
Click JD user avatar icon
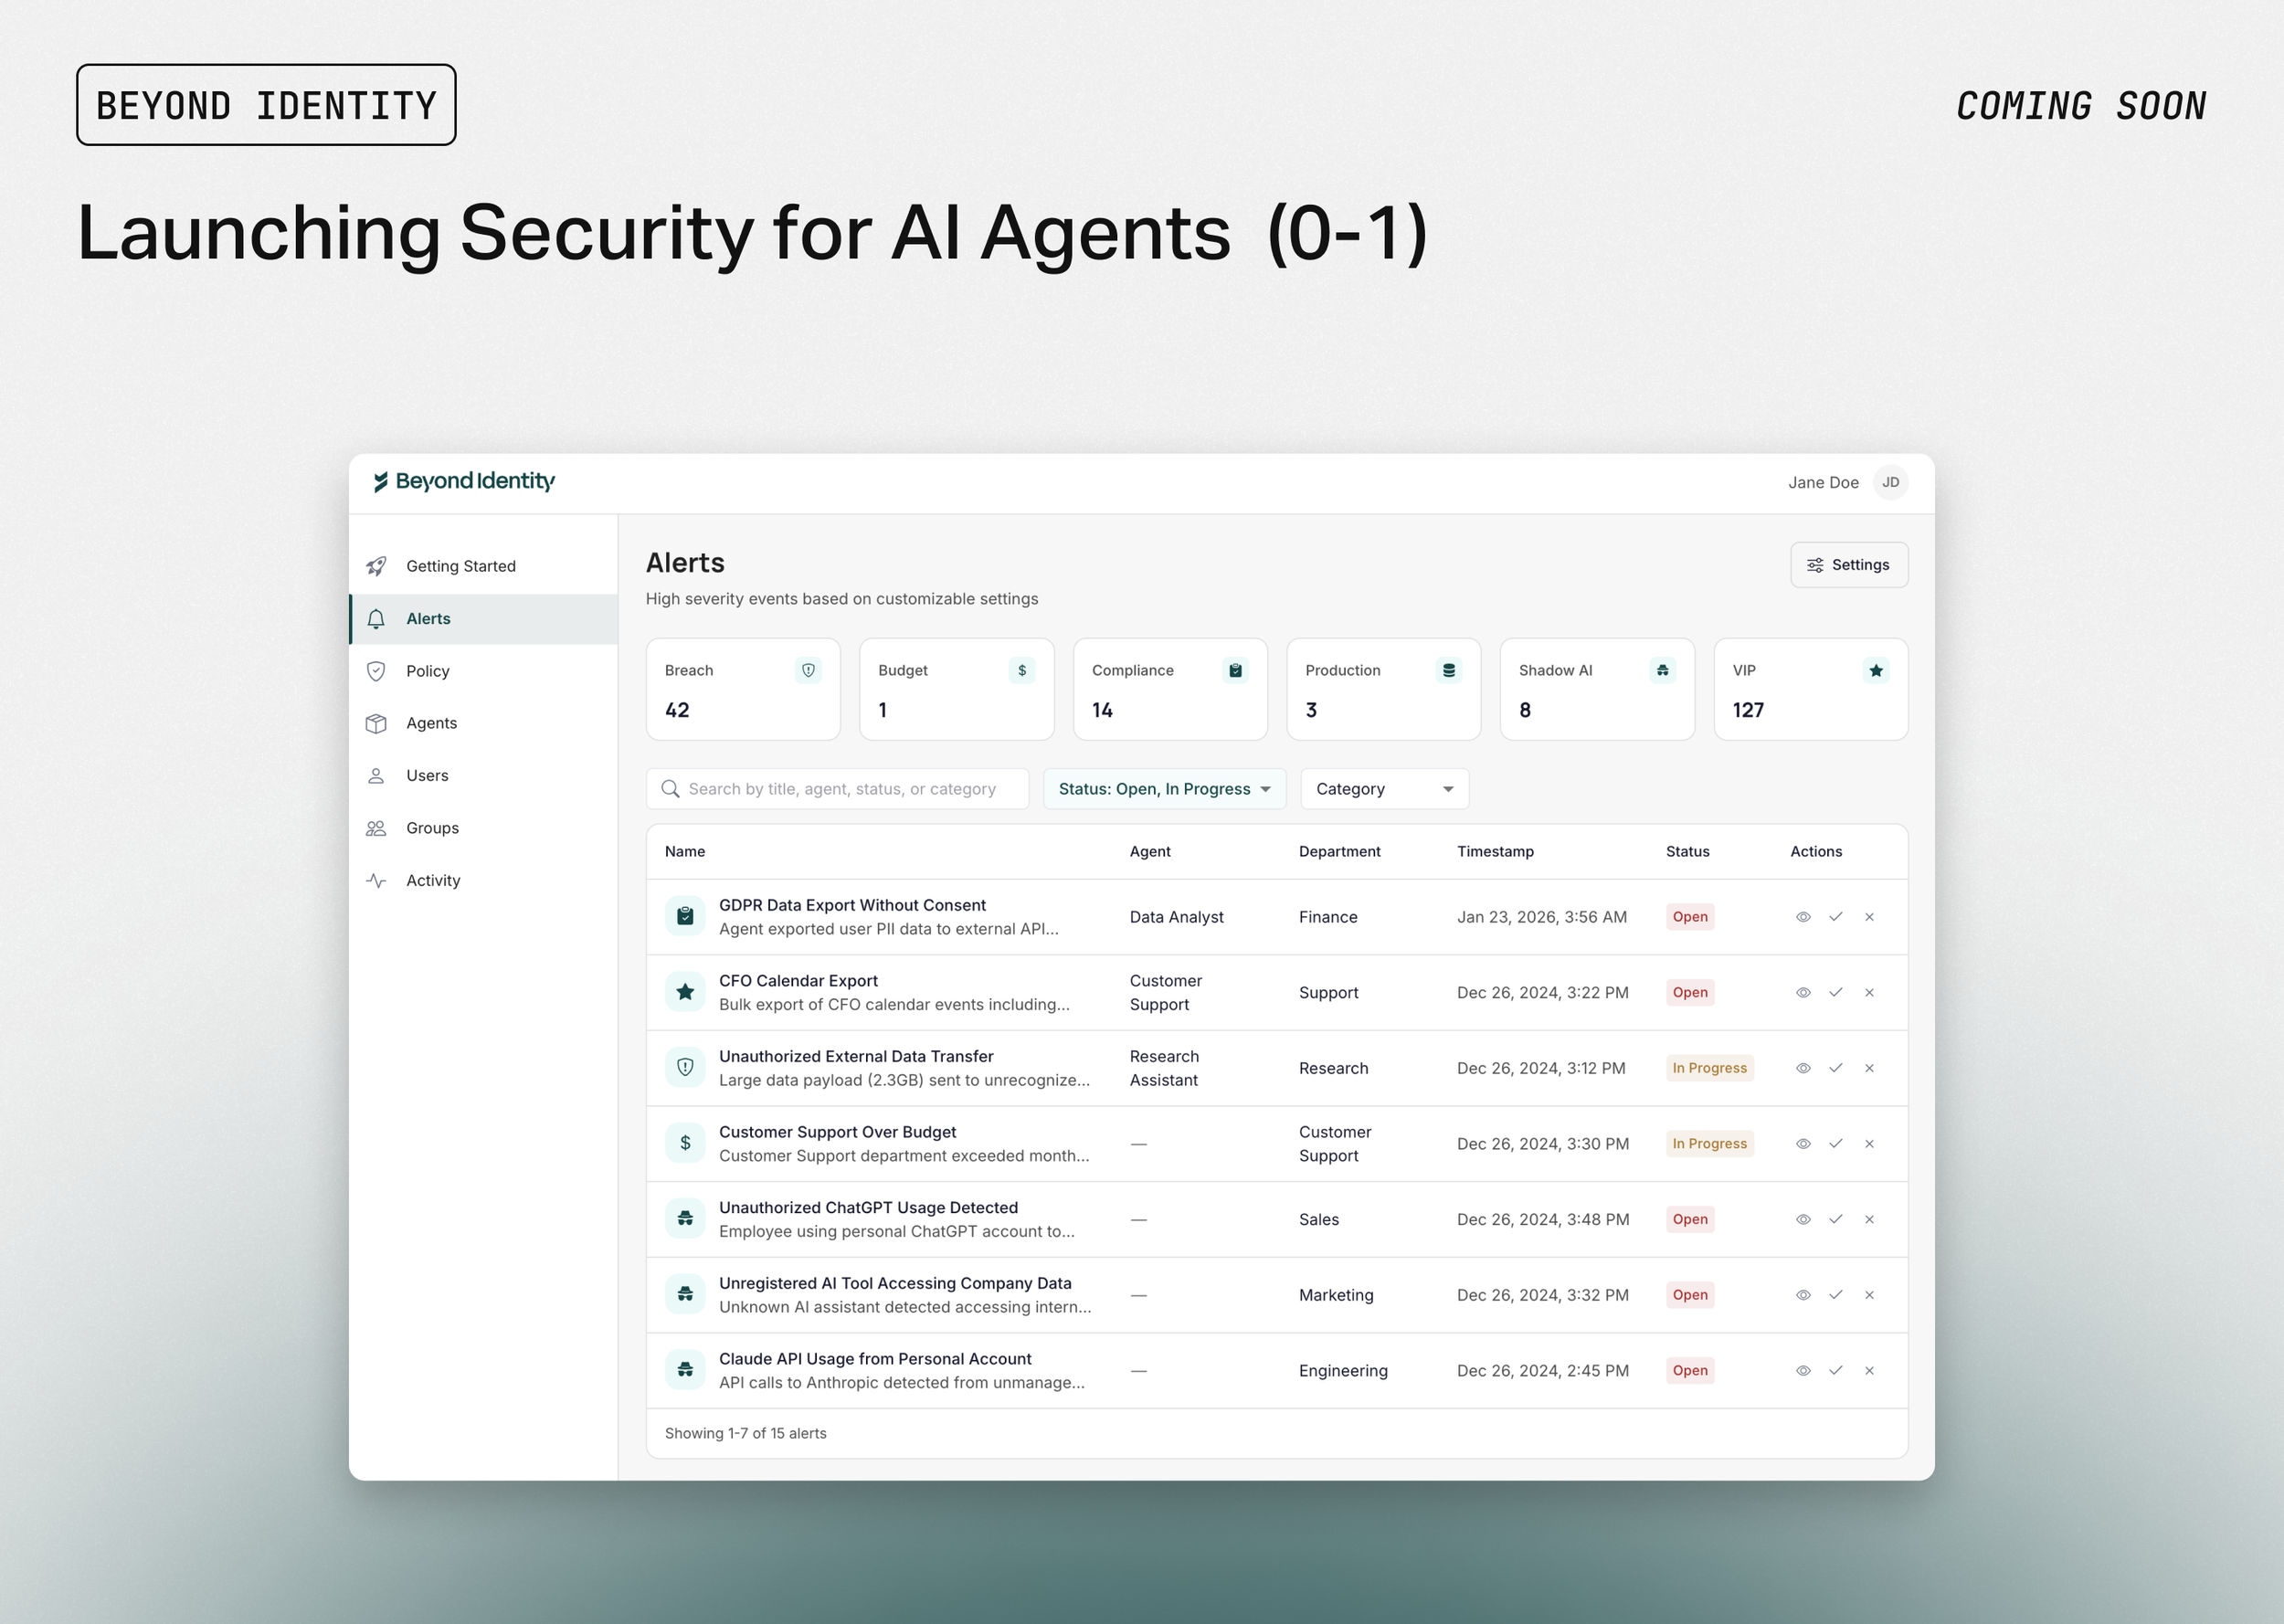click(1890, 482)
